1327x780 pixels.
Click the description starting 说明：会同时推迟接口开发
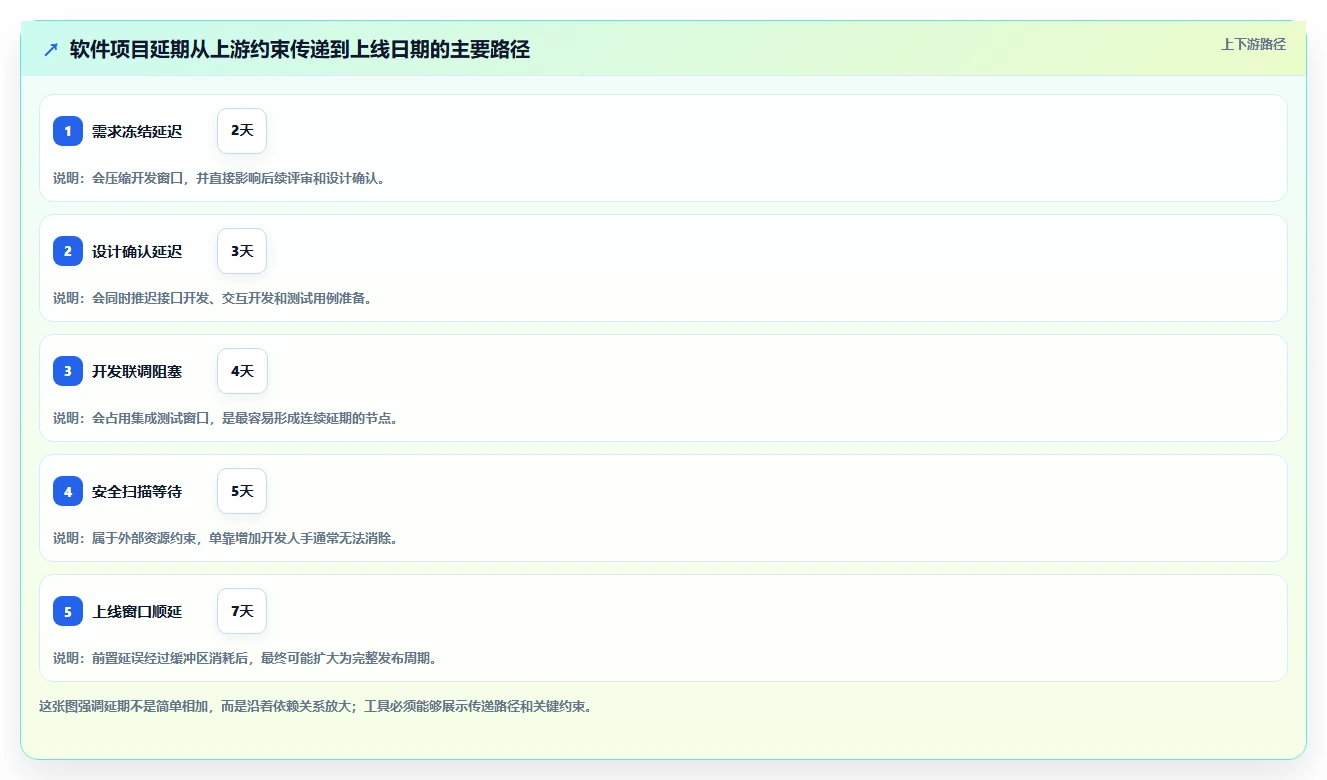[x=212, y=298]
